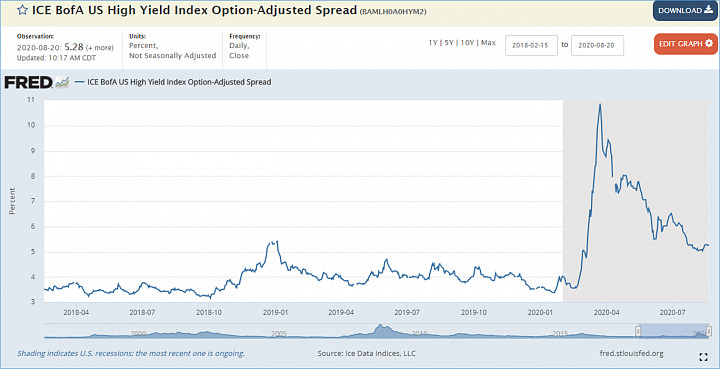Click the FRED logo

pyautogui.click(x=28, y=83)
